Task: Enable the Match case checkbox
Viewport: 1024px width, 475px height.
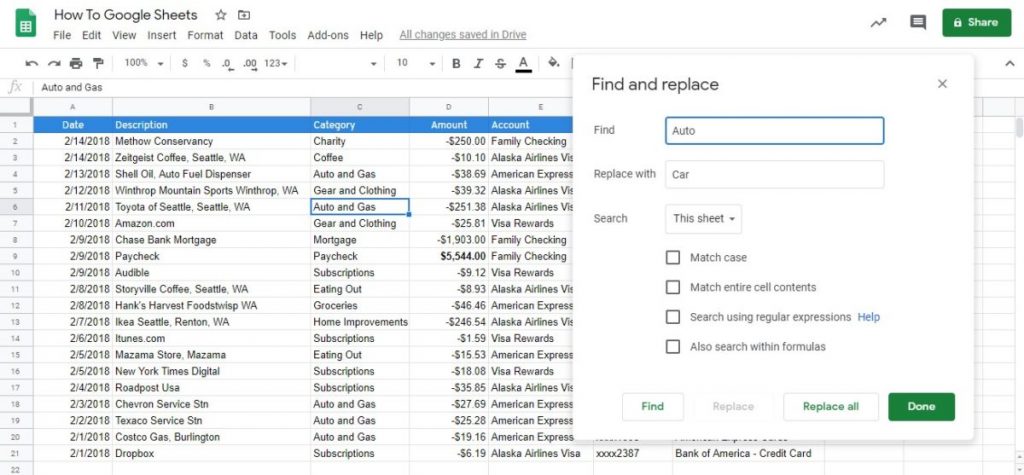Action: (673, 258)
